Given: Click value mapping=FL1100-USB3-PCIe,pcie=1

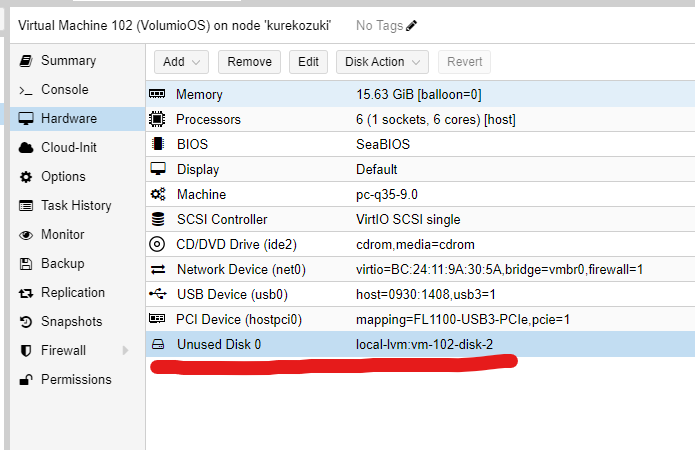Looking at the screenshot, I should click(x=463, y=320).
